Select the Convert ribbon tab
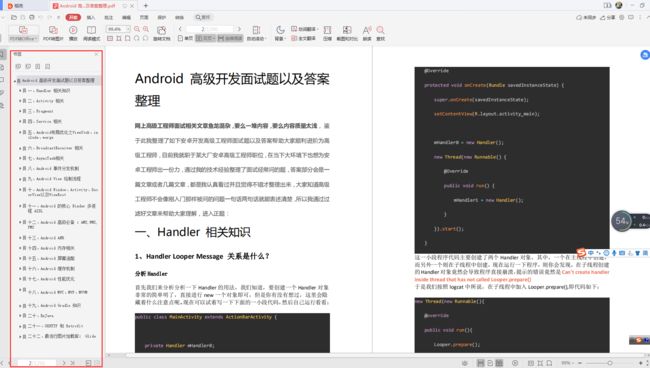 (179, 17)
